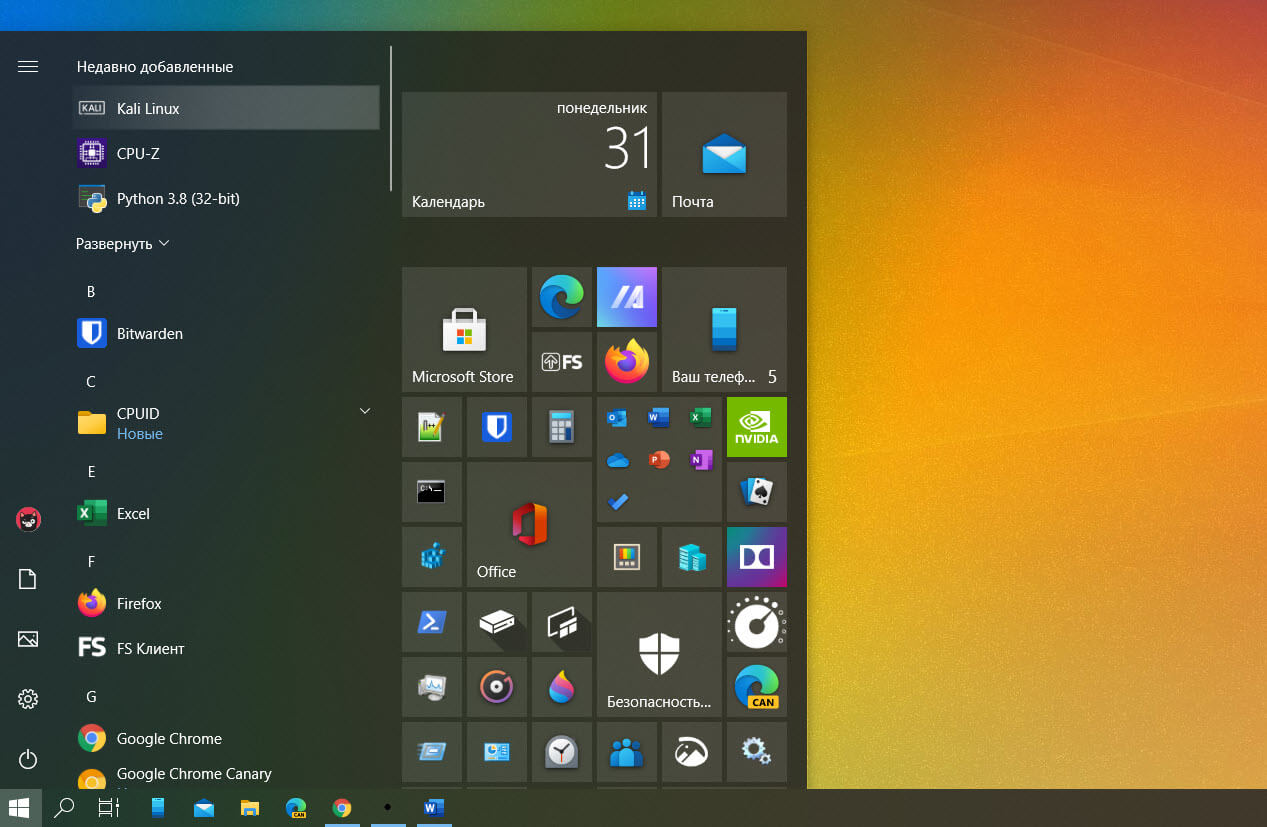Image resolution: width=1267 pixels, height=827 pixels.
Task: Open Mail from the taskbar
Action: (204, 808)
